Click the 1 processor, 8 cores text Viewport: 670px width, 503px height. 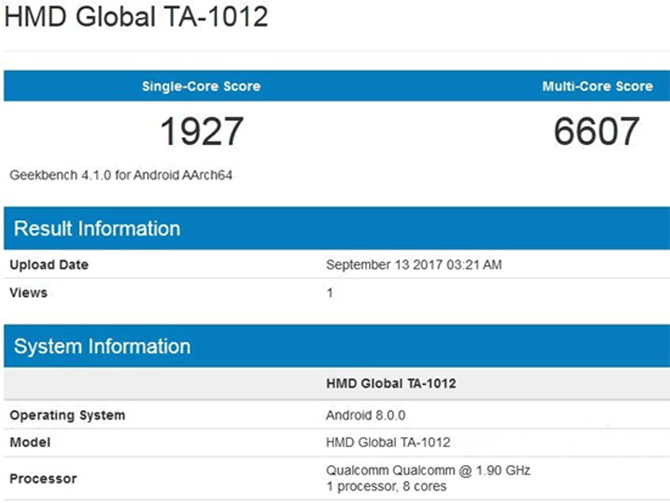(386, 486)
